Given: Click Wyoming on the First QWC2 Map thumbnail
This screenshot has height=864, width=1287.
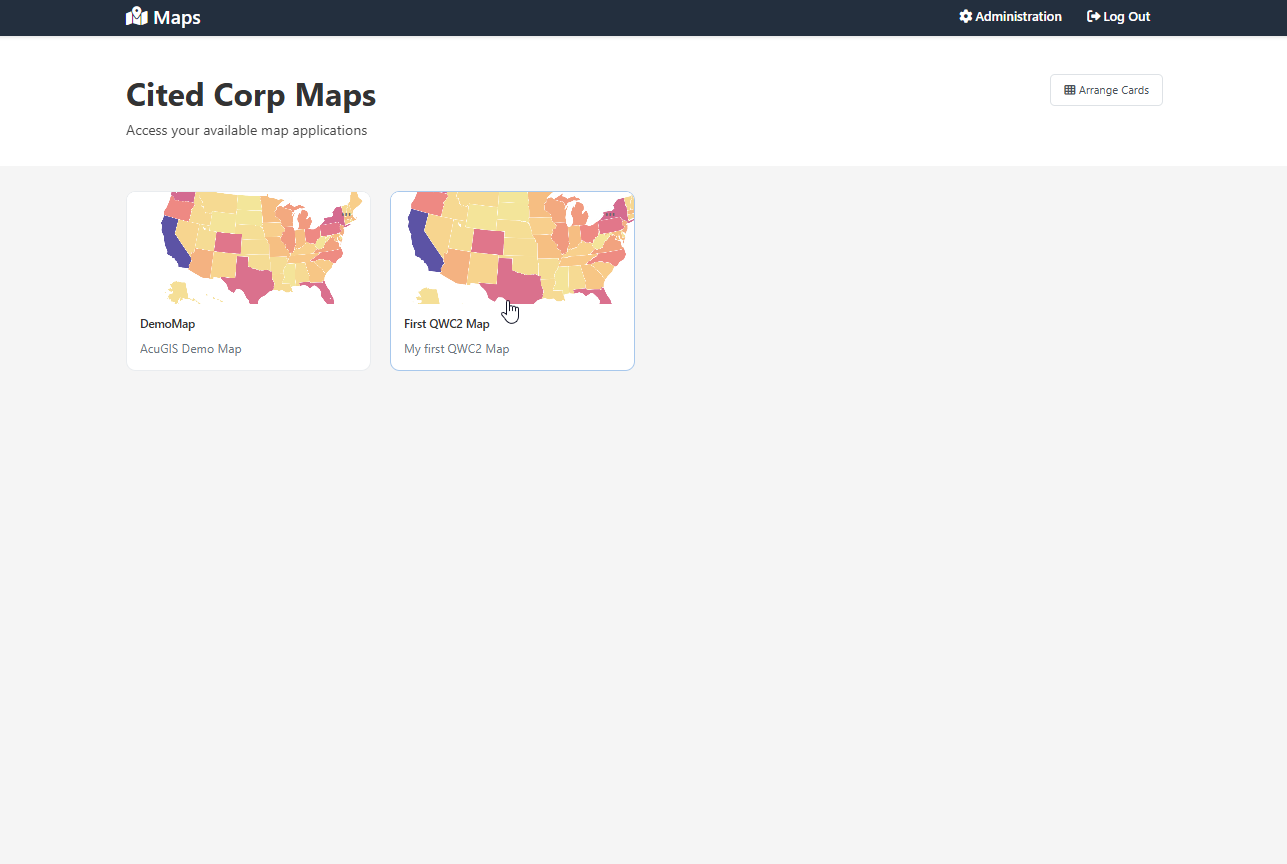Looking at the screenshot, I should coord(488,241).
